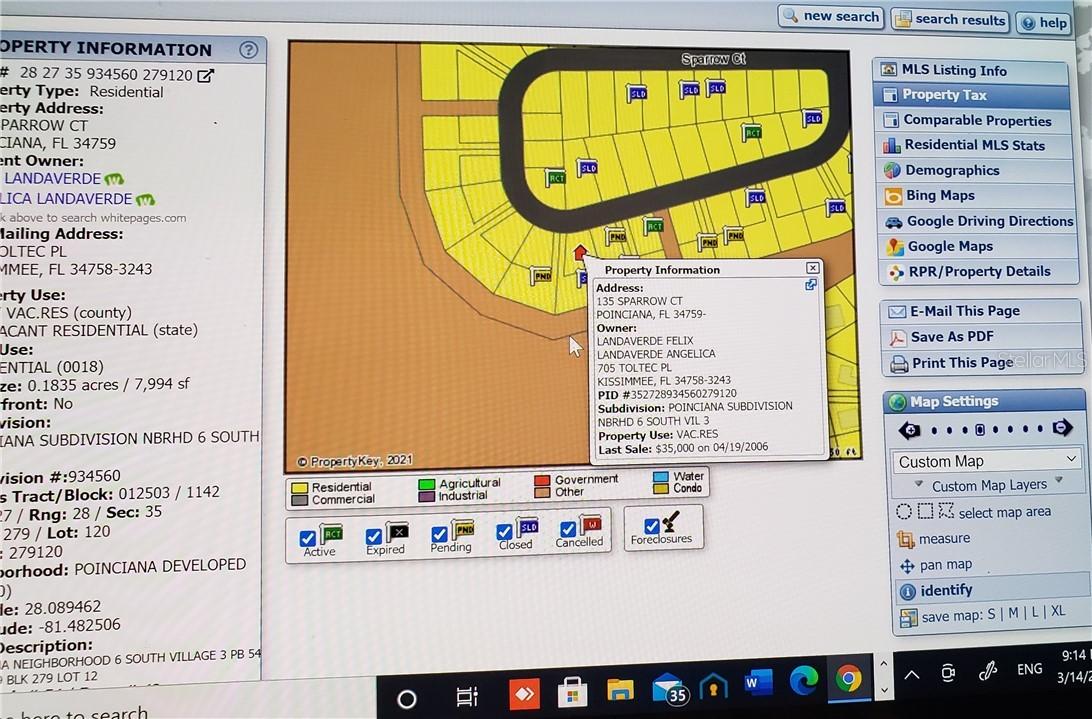Choose the circle select map area tool
This screenshot has height=719, width=1092.
click(x=904, y=512)
